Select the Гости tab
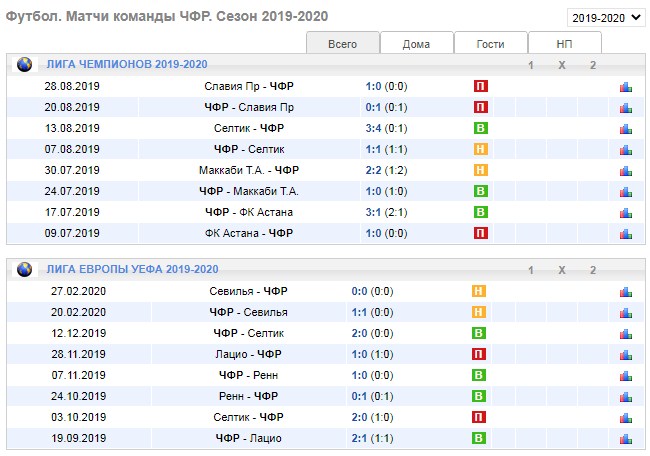650x456 pixels. [x=491, y=43]
